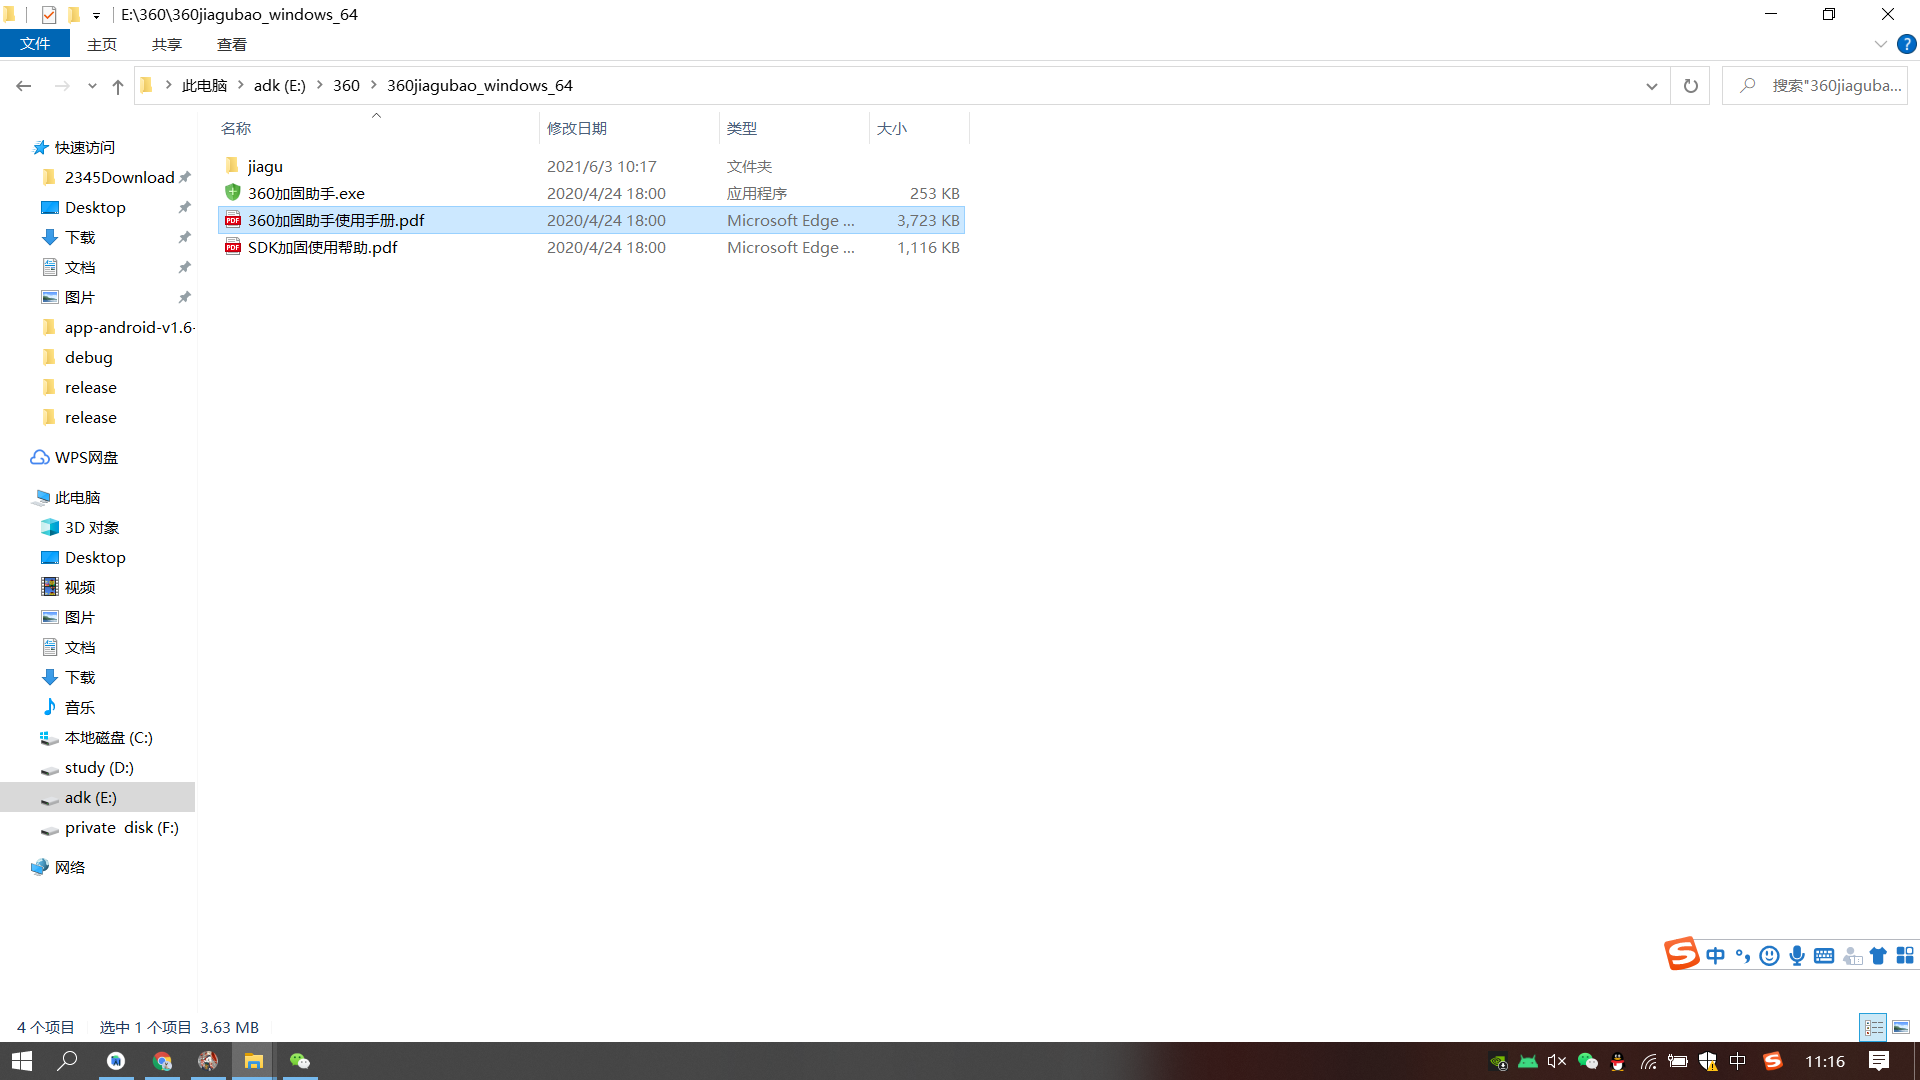Viewport: 1920px width, 1080px height.
Task: Select study (D:) drive in the sidebar
Action: coord(98,768)
